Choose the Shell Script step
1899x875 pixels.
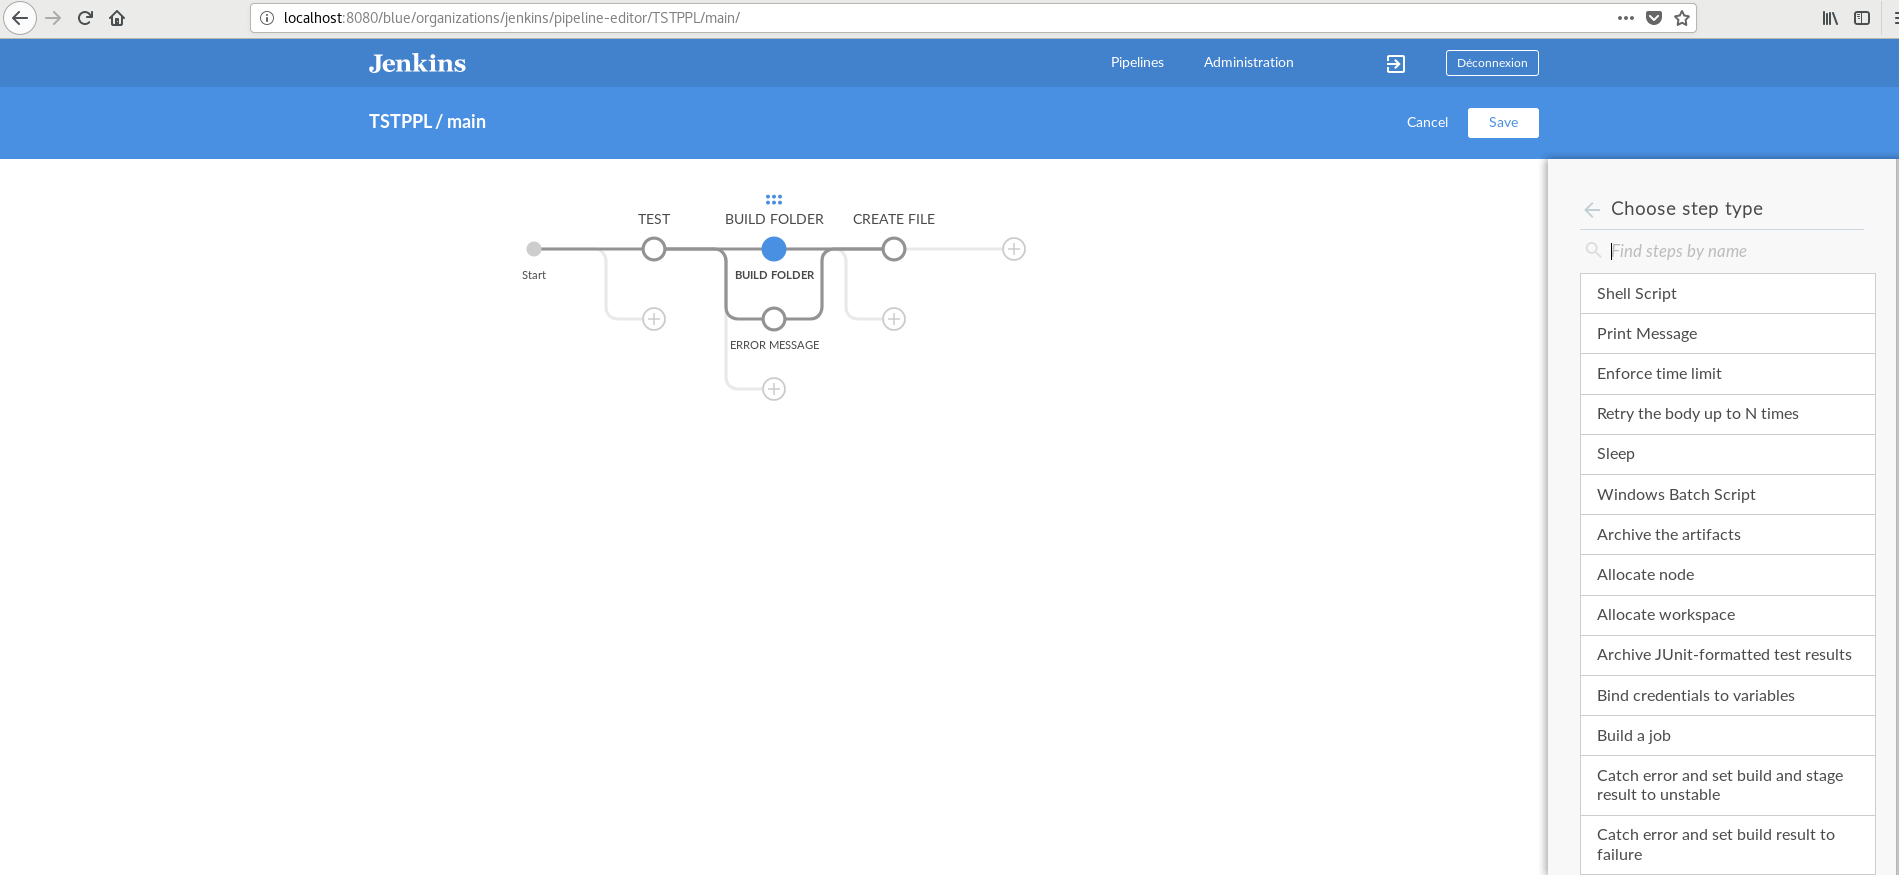tap(1727, 294)
